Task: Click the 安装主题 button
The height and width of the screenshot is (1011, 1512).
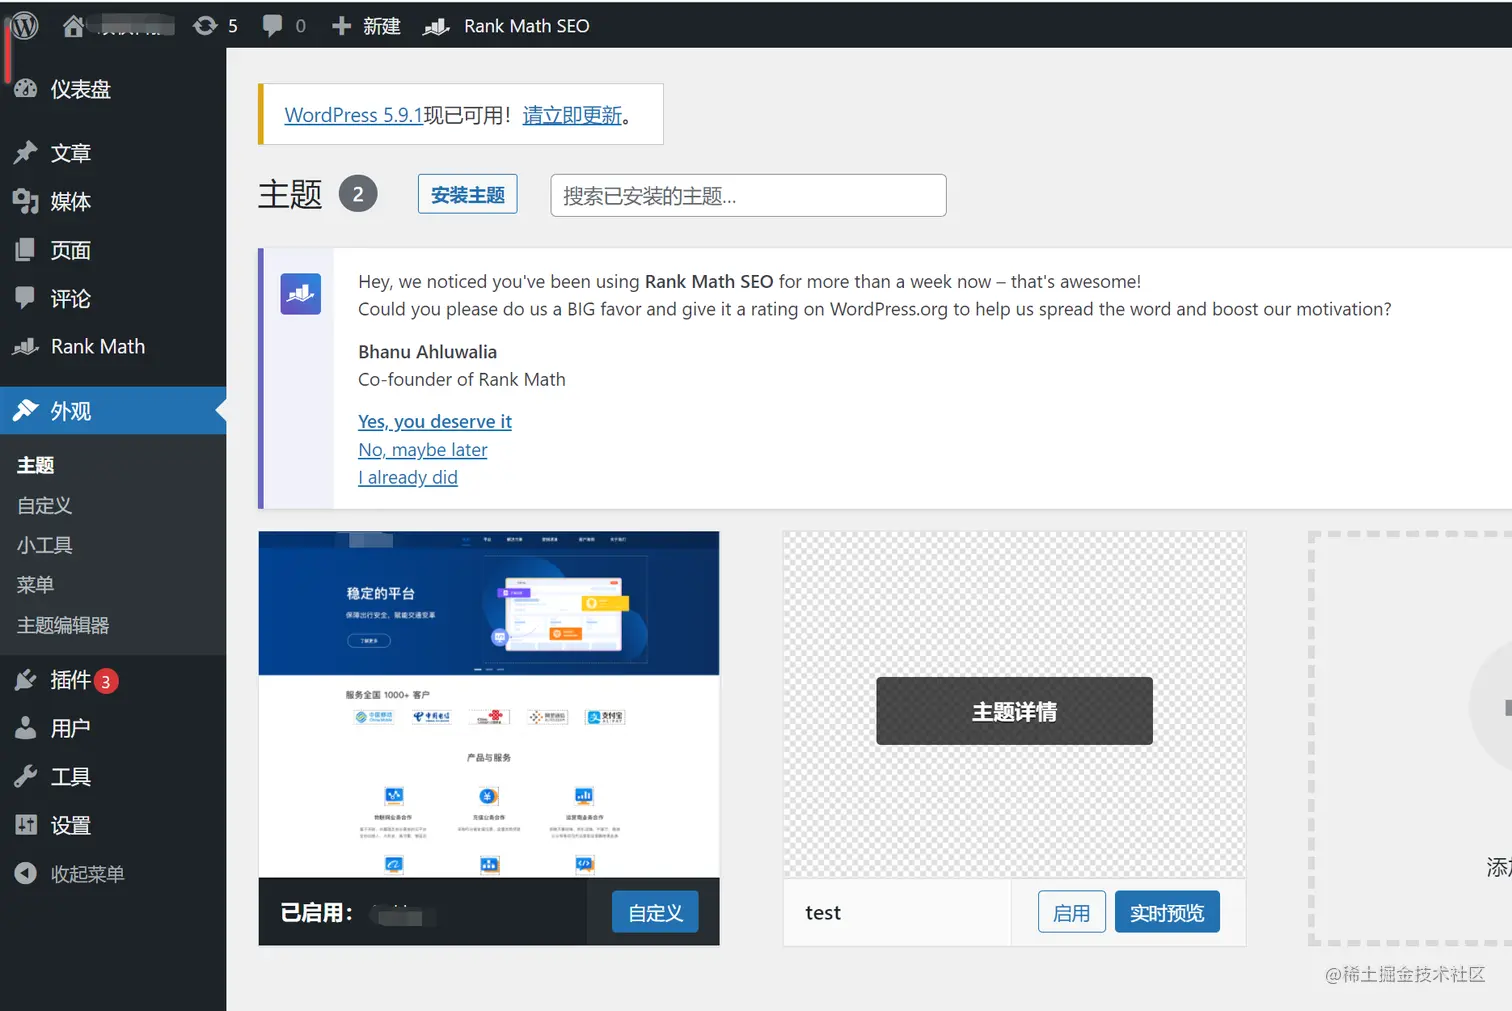Action: pyautogui.click(x=468, y=195)
